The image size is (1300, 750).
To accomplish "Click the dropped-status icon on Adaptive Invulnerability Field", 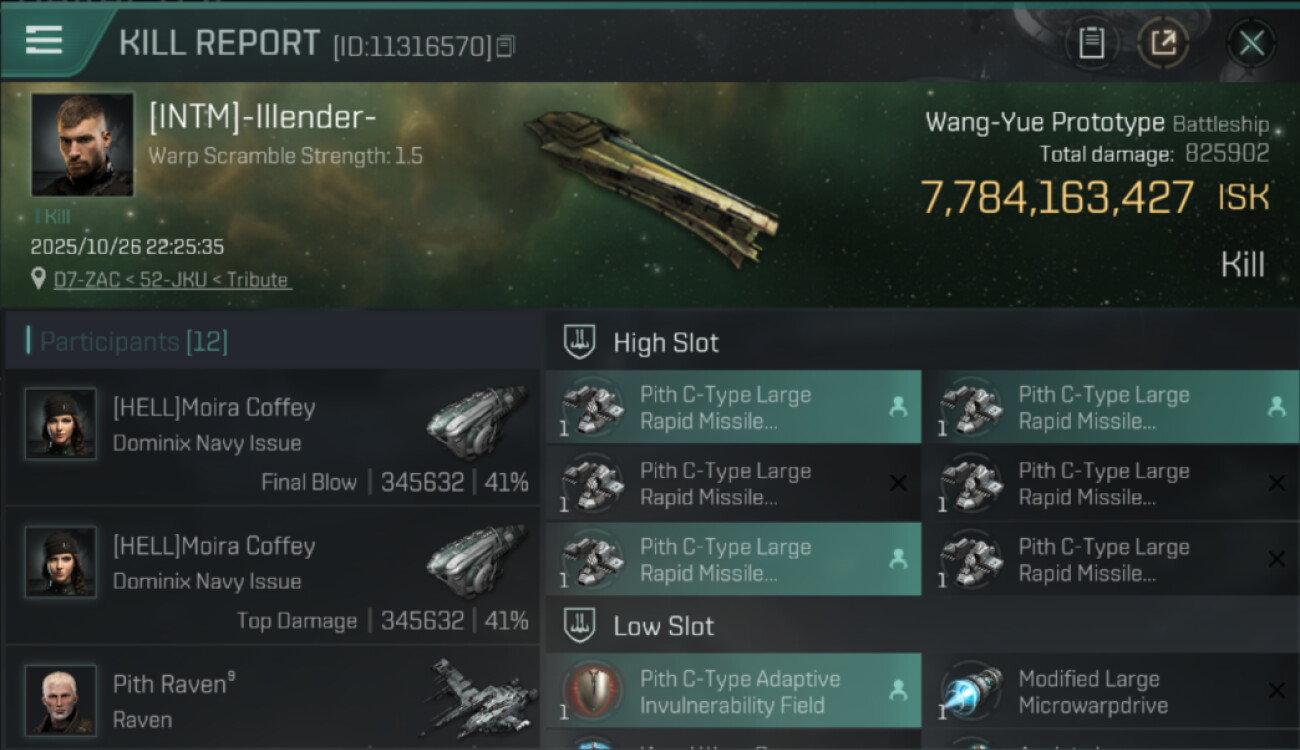I will click(898, 689).
